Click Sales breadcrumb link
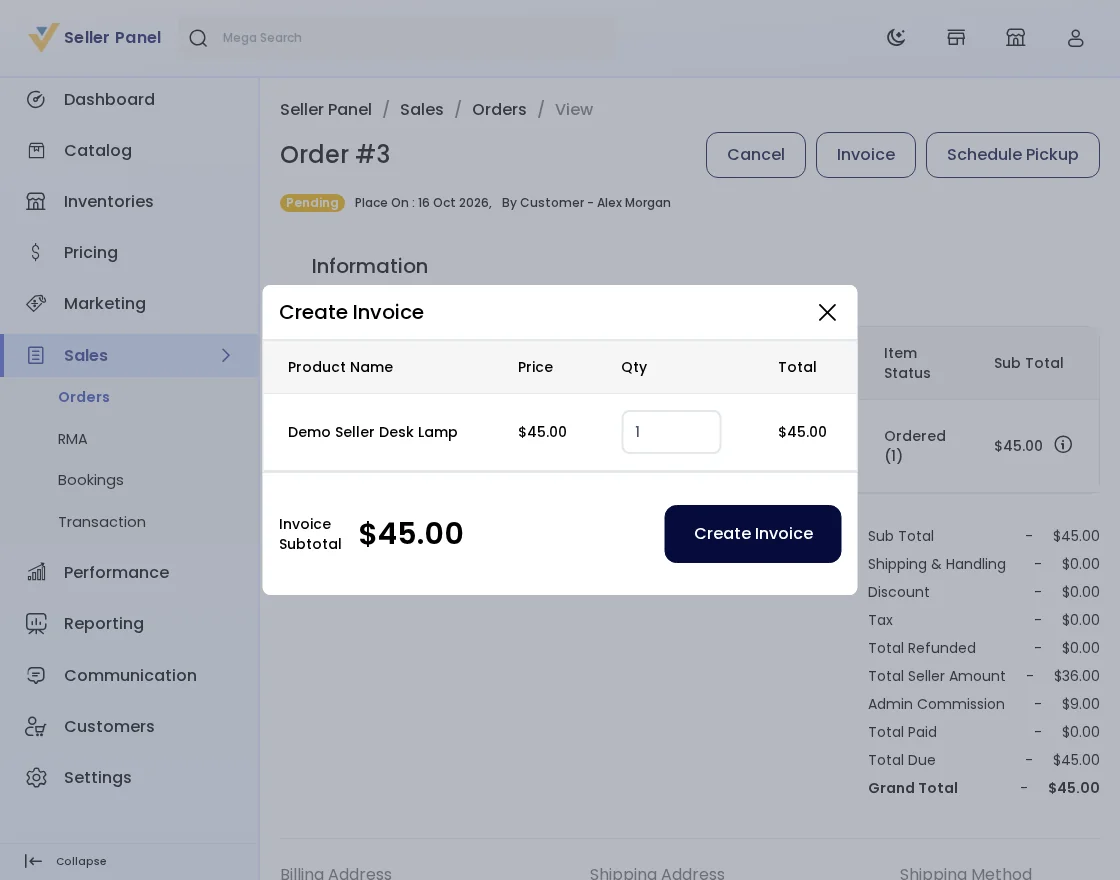Image resolution: width=1120 pixels, height=880 pixels. (x=421, y=109)
